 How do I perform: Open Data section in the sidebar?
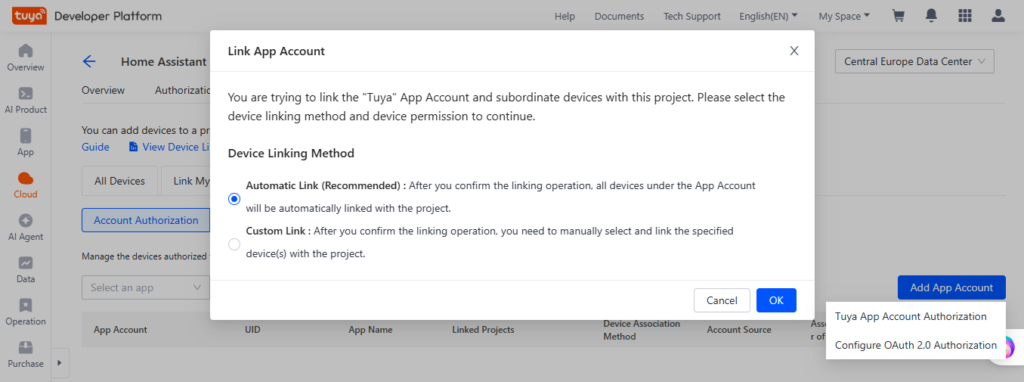click(x=25, y=270)
